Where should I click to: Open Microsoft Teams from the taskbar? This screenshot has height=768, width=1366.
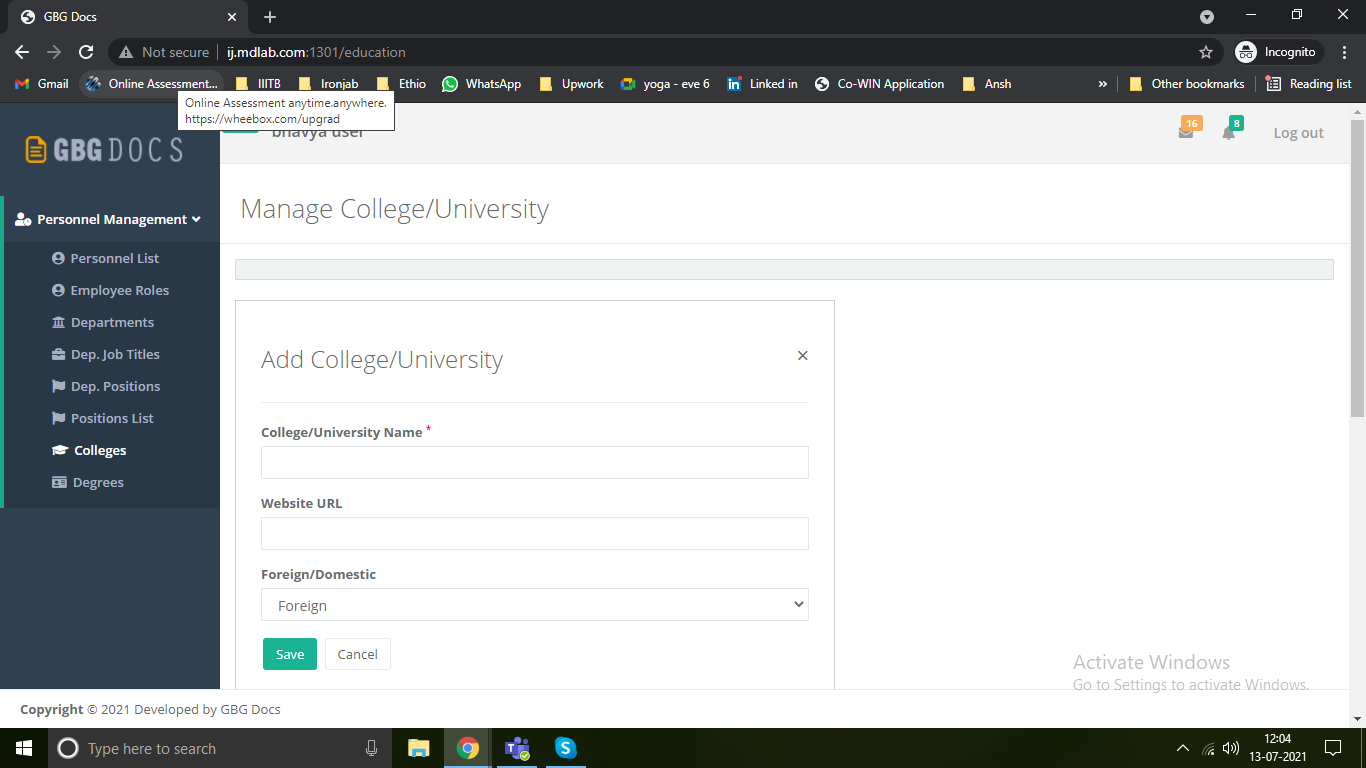click(x=516, y=748)
